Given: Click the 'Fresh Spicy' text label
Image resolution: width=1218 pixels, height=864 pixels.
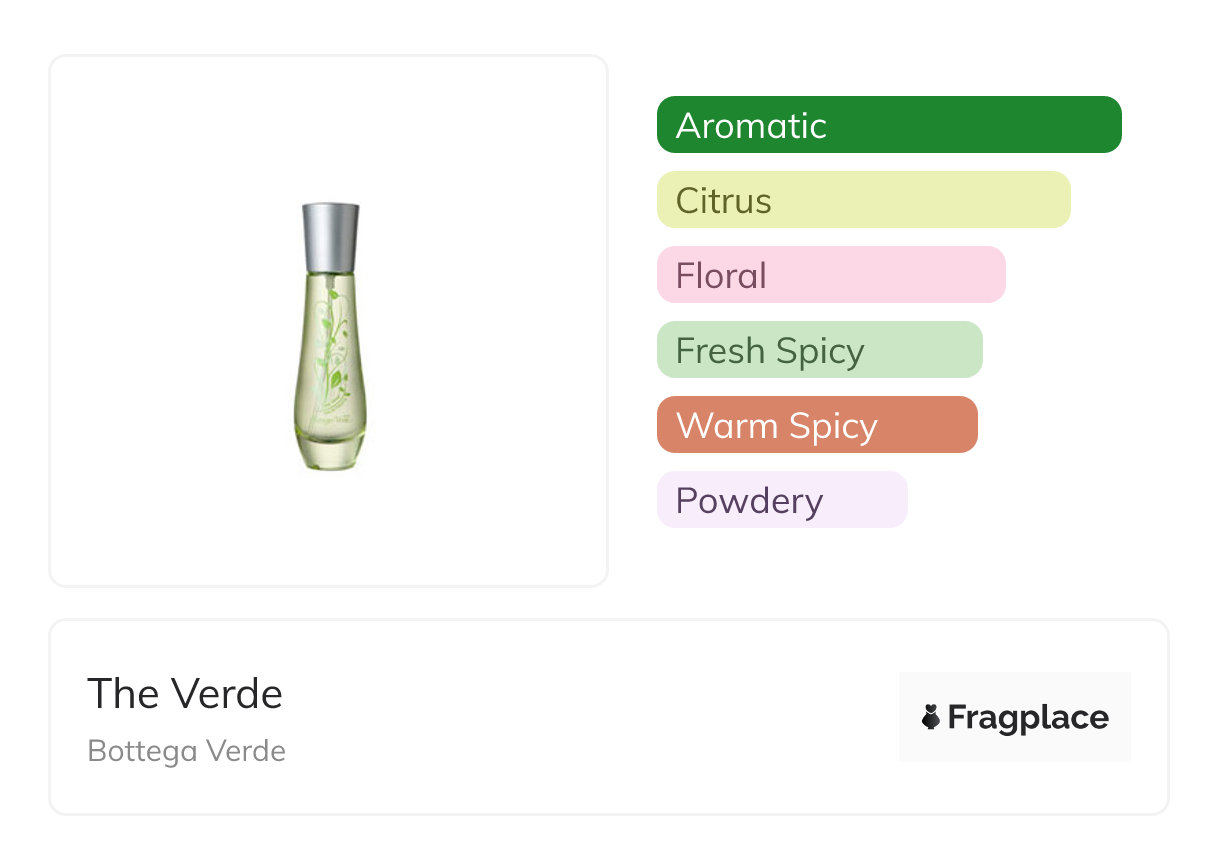Looking at the screenshot, I should tap(769, 351).
